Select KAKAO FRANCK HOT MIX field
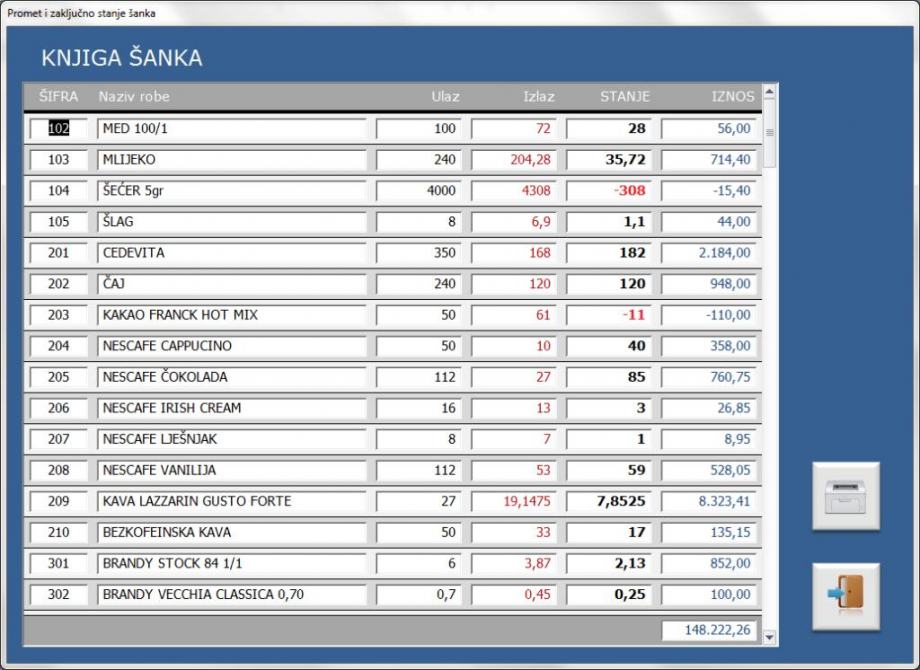920x670 pixels. point(232,315)
